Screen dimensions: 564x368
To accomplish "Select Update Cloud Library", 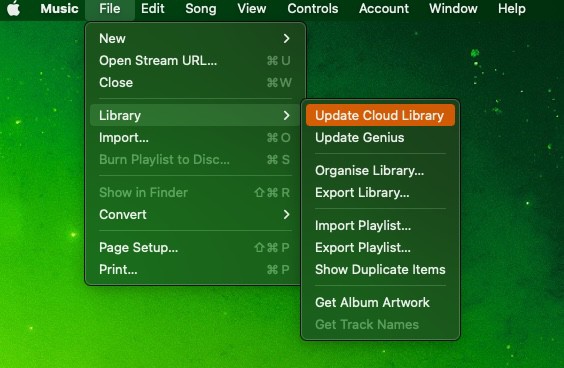I will [380, 115].
